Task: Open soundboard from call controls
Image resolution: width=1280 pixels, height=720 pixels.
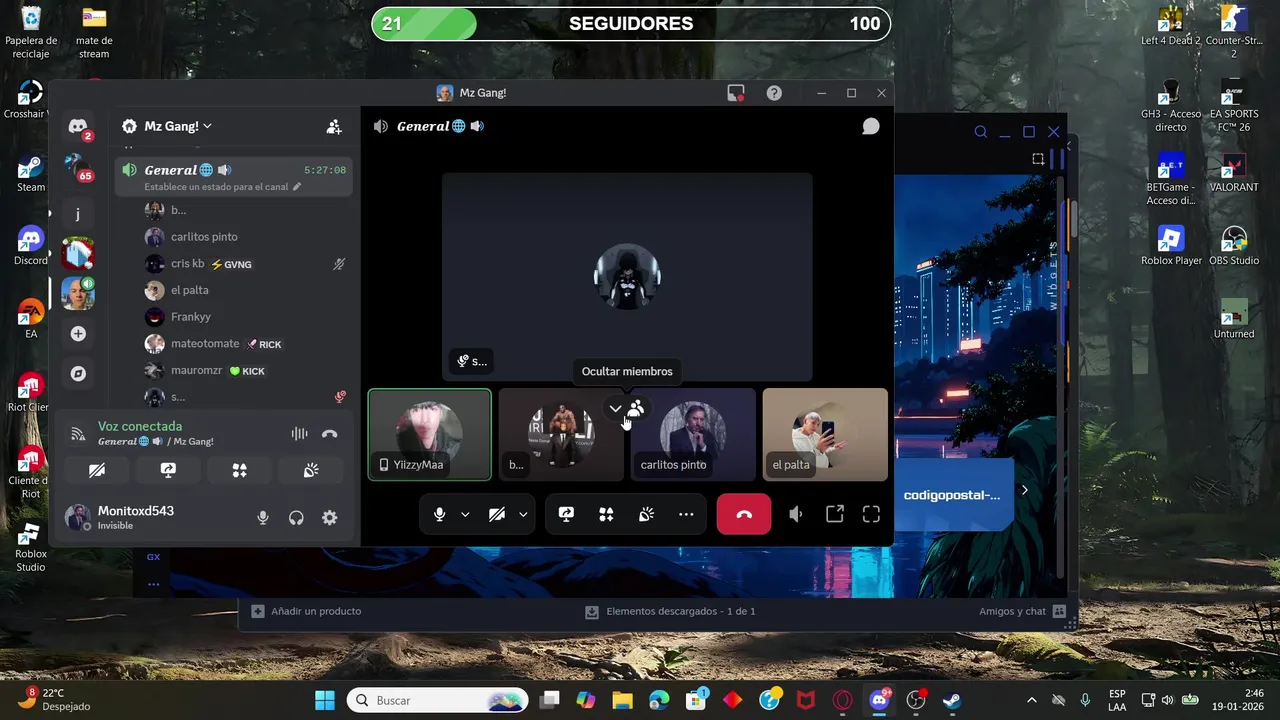Action: coord(646,514)
